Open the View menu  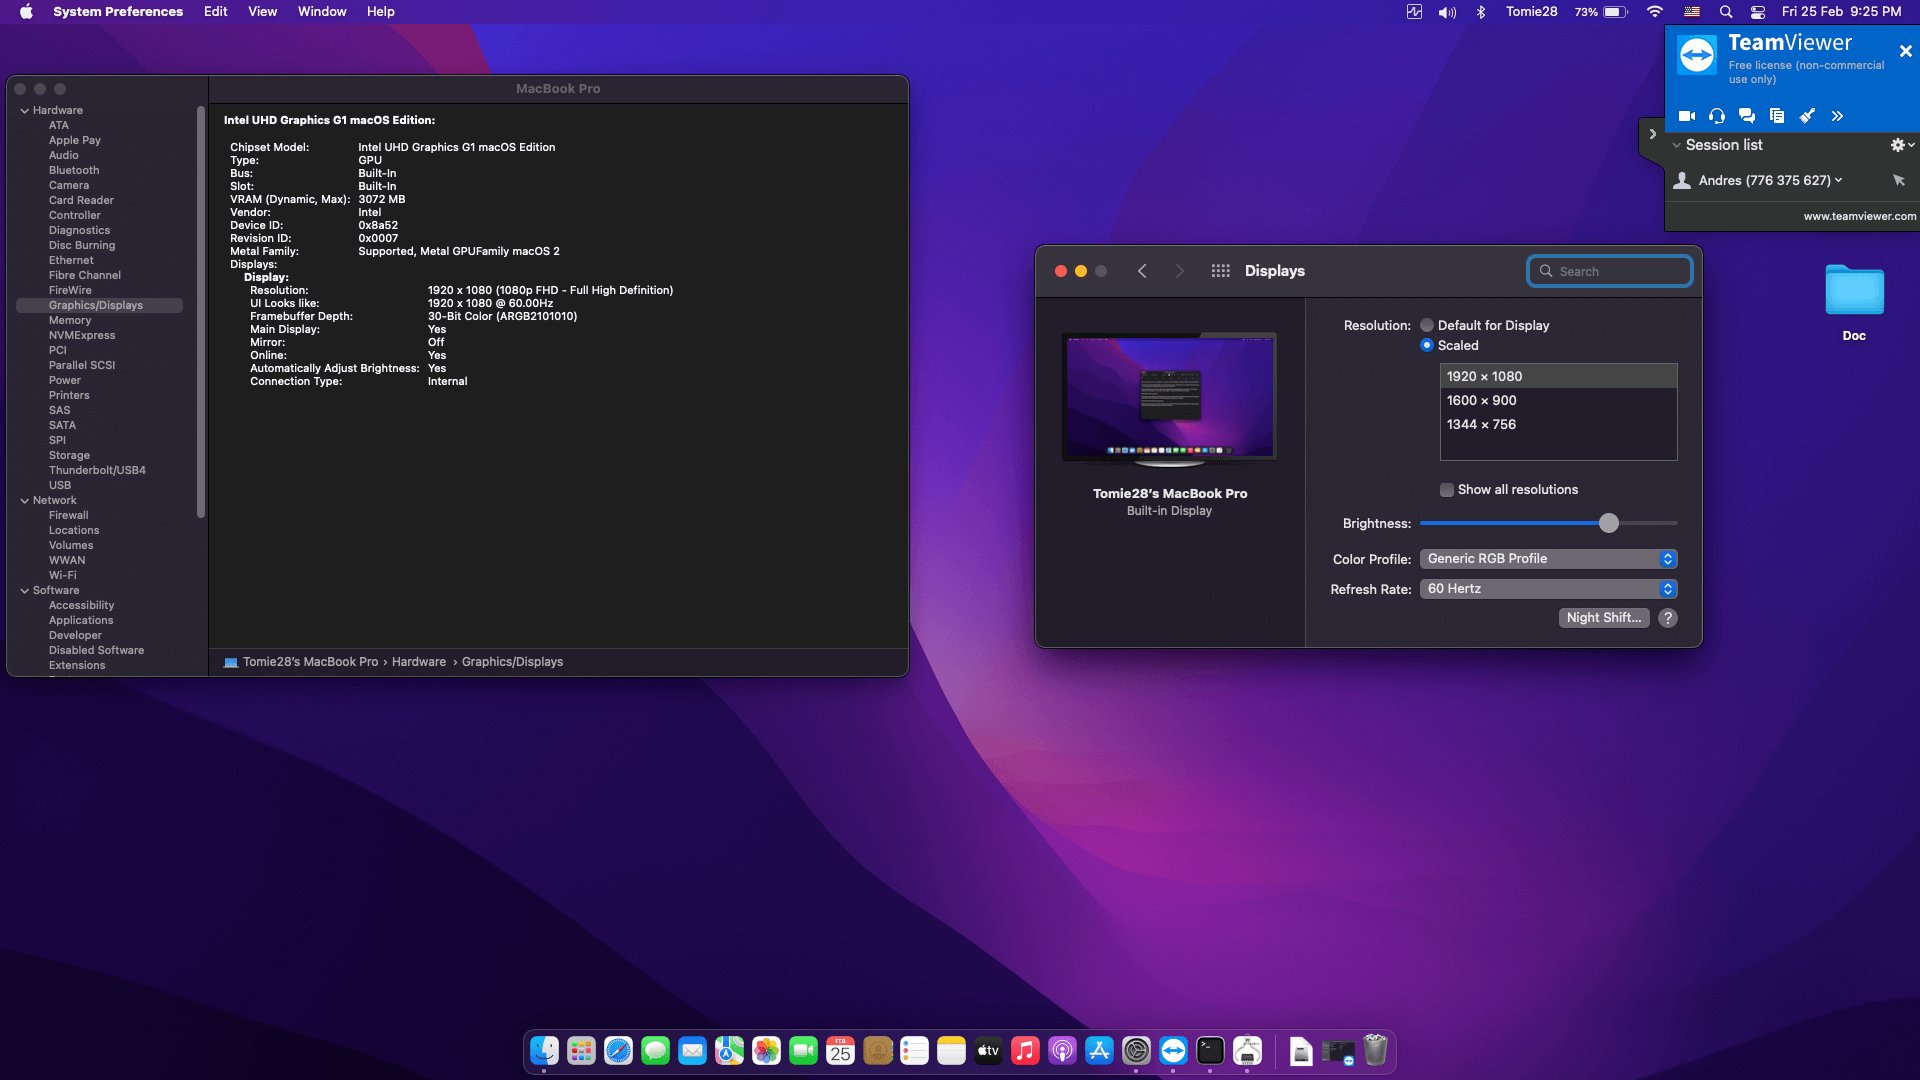(262, 12)
